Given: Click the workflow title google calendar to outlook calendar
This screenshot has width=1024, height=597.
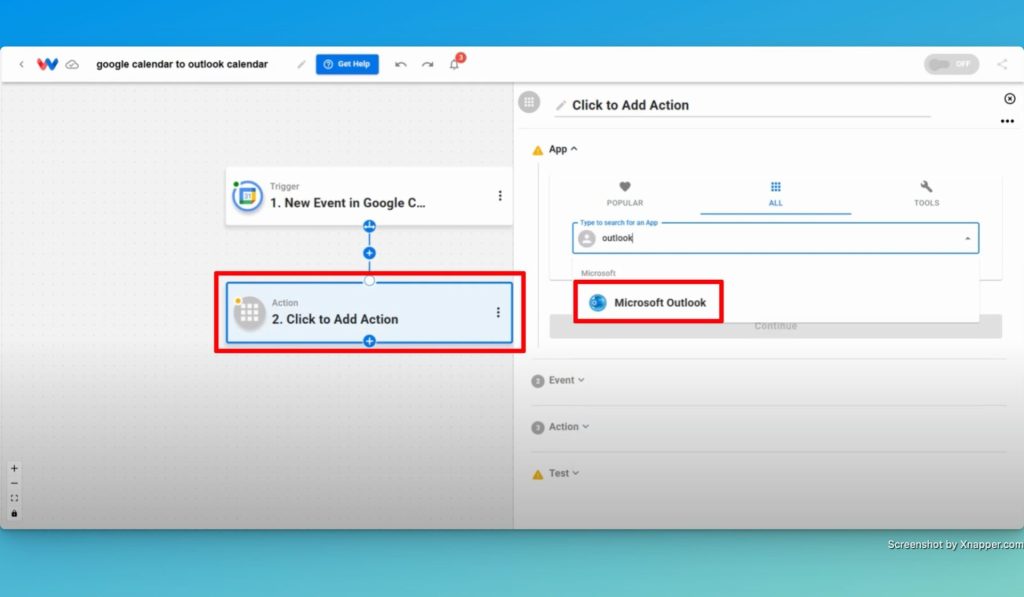Looking at the screenshot, I should 182,64.
